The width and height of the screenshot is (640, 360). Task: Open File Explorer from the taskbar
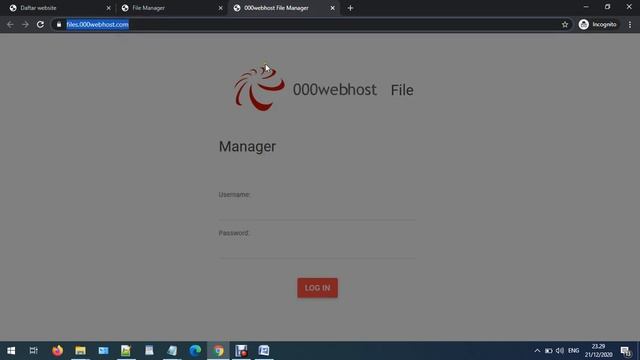80,351
